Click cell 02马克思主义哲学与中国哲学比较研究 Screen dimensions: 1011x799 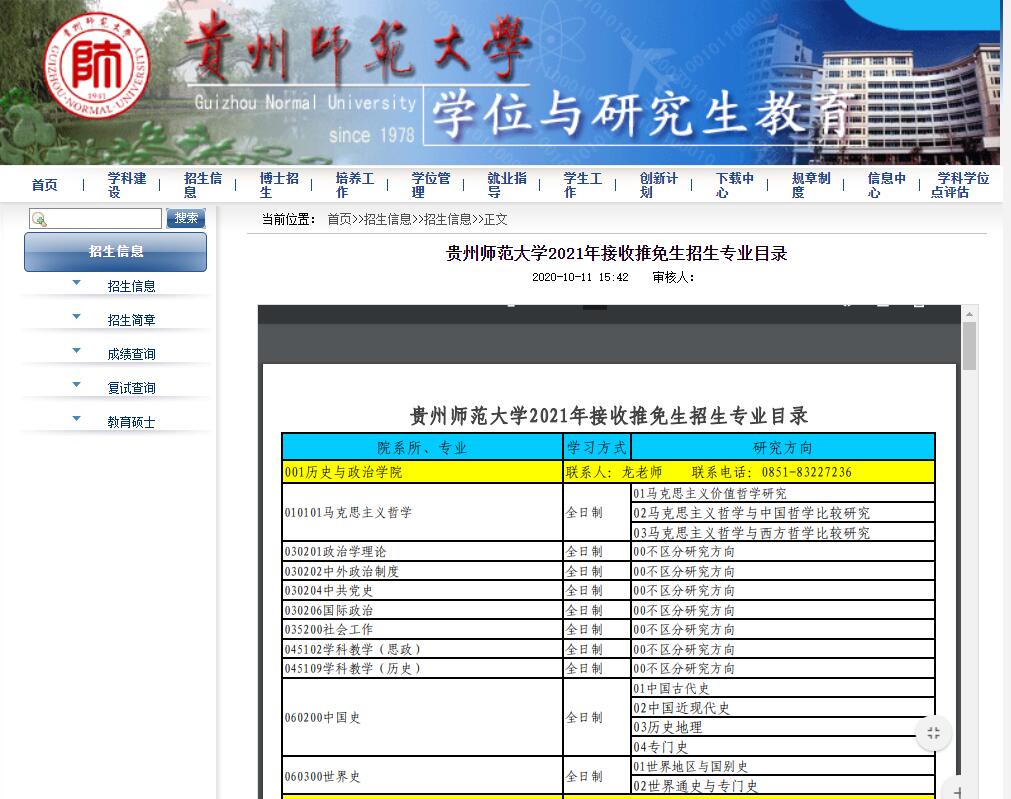click(x=783, y=513)
